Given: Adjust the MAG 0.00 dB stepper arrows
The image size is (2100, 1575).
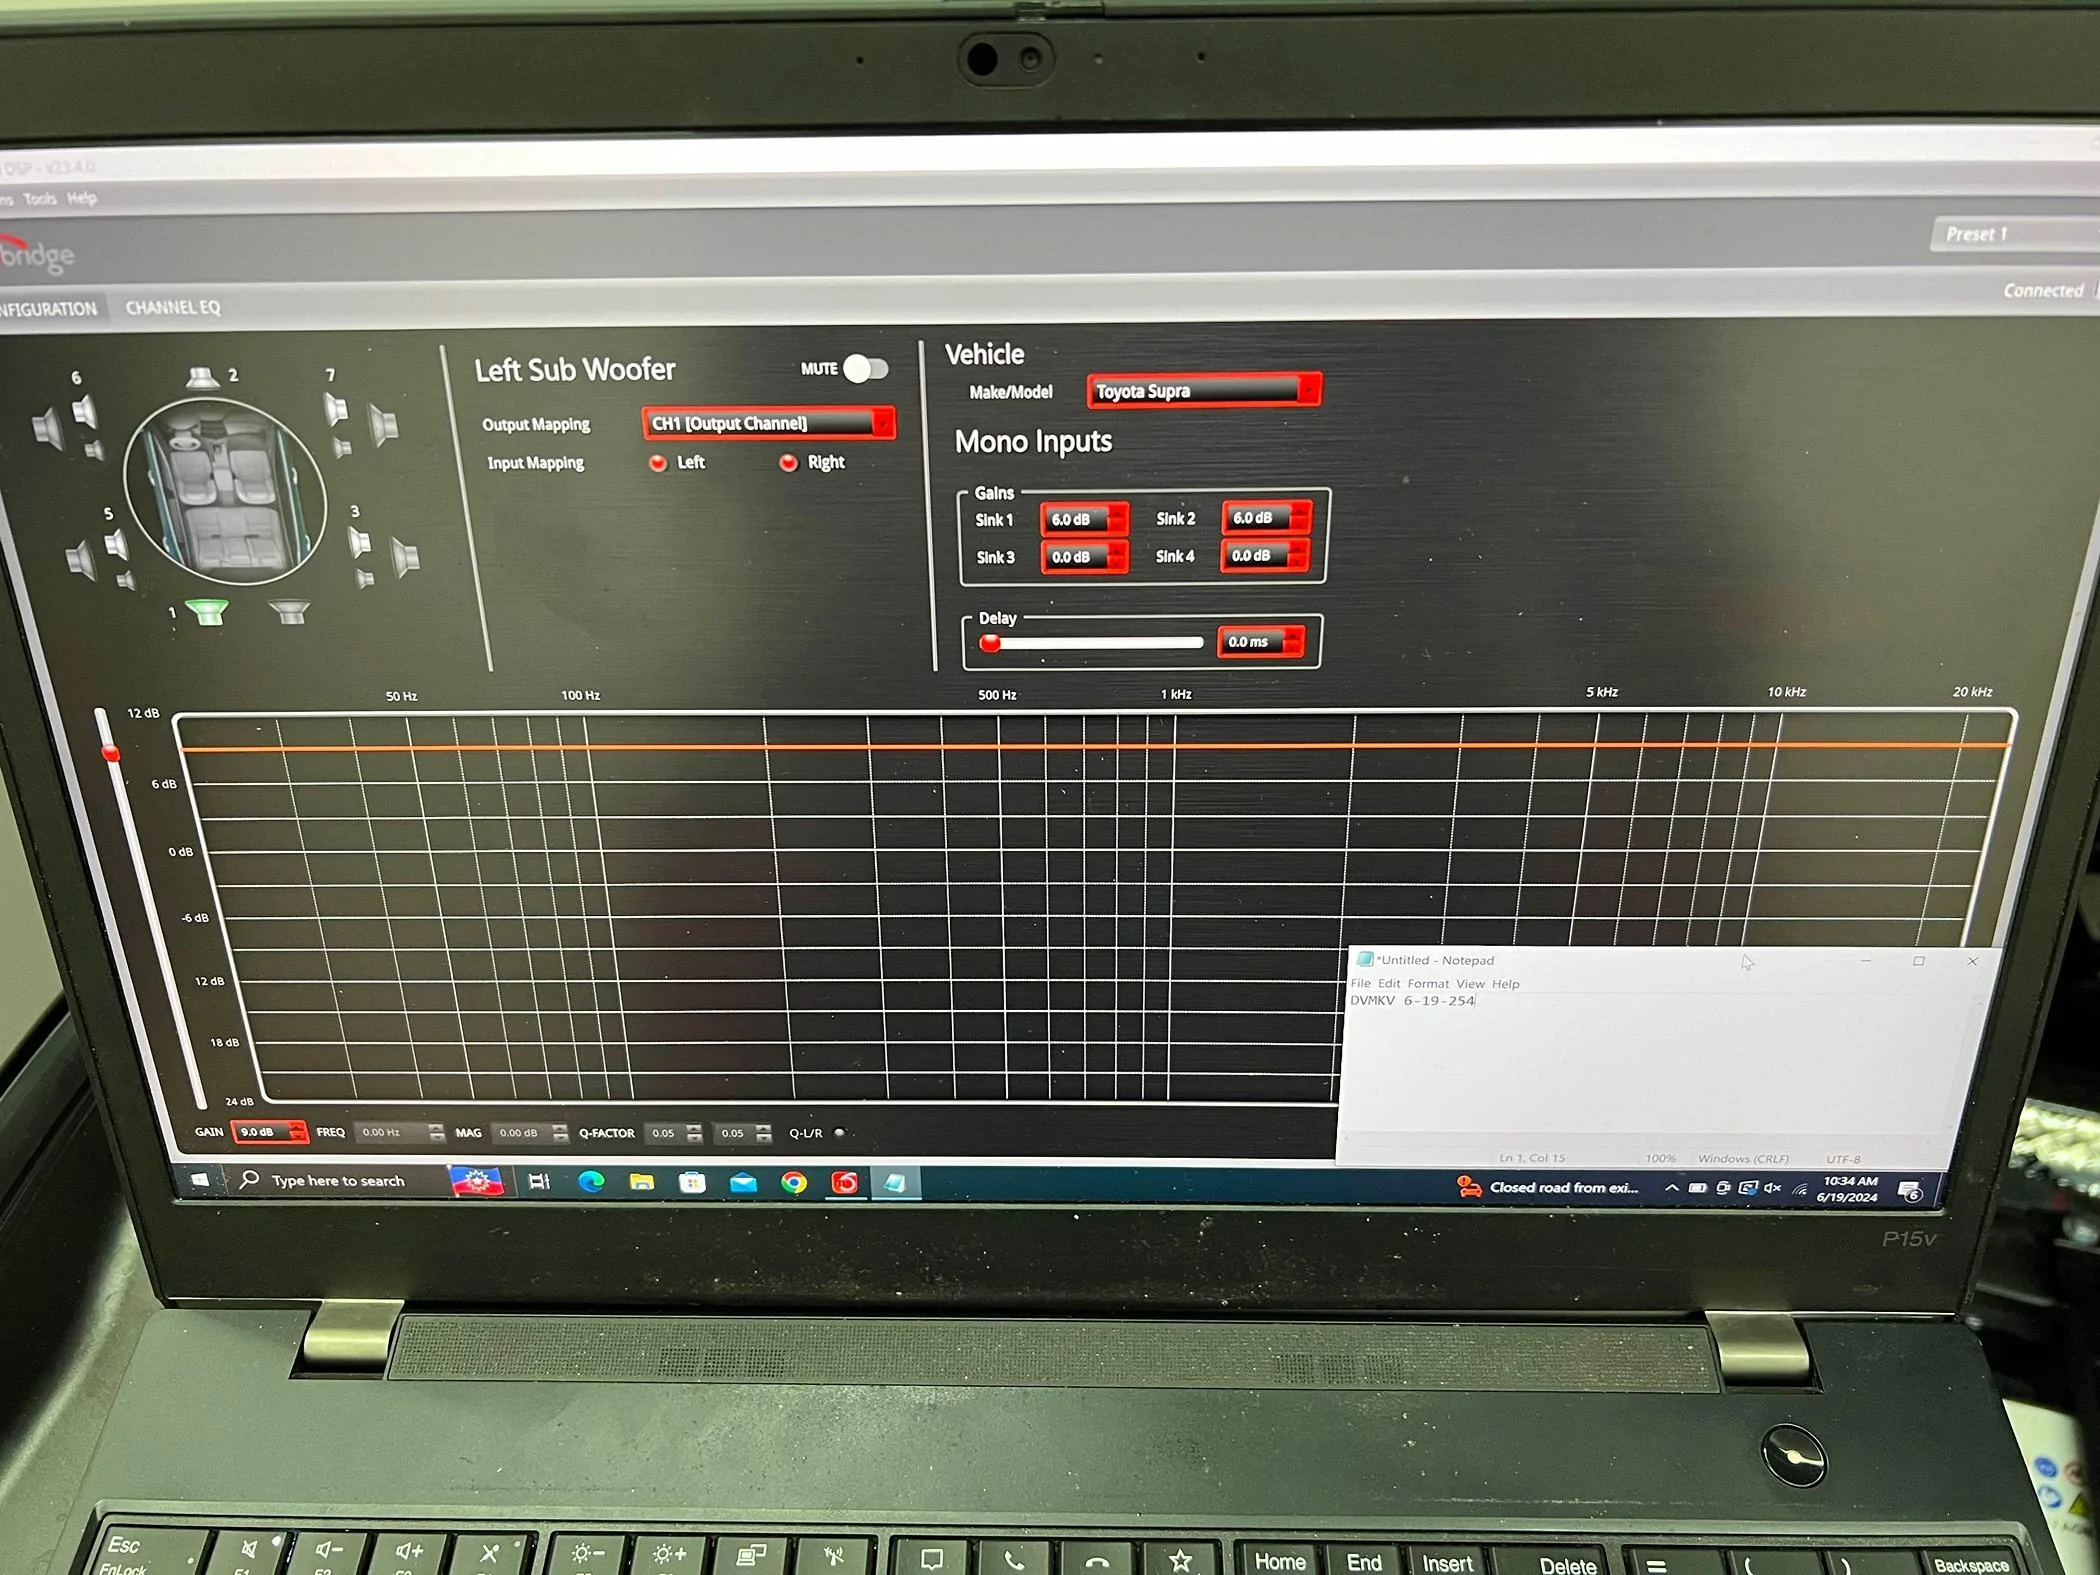Looking at the screenshot, I should pyautogui.click(x=560, y=1133).
